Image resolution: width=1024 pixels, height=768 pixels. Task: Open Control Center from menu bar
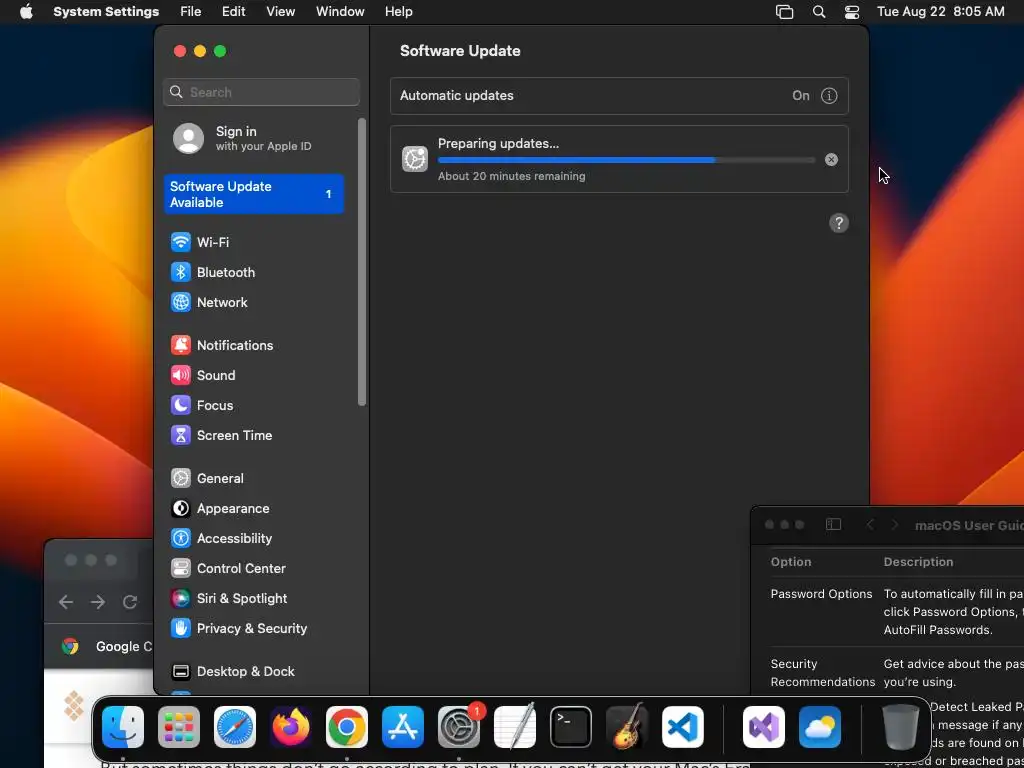852,12
